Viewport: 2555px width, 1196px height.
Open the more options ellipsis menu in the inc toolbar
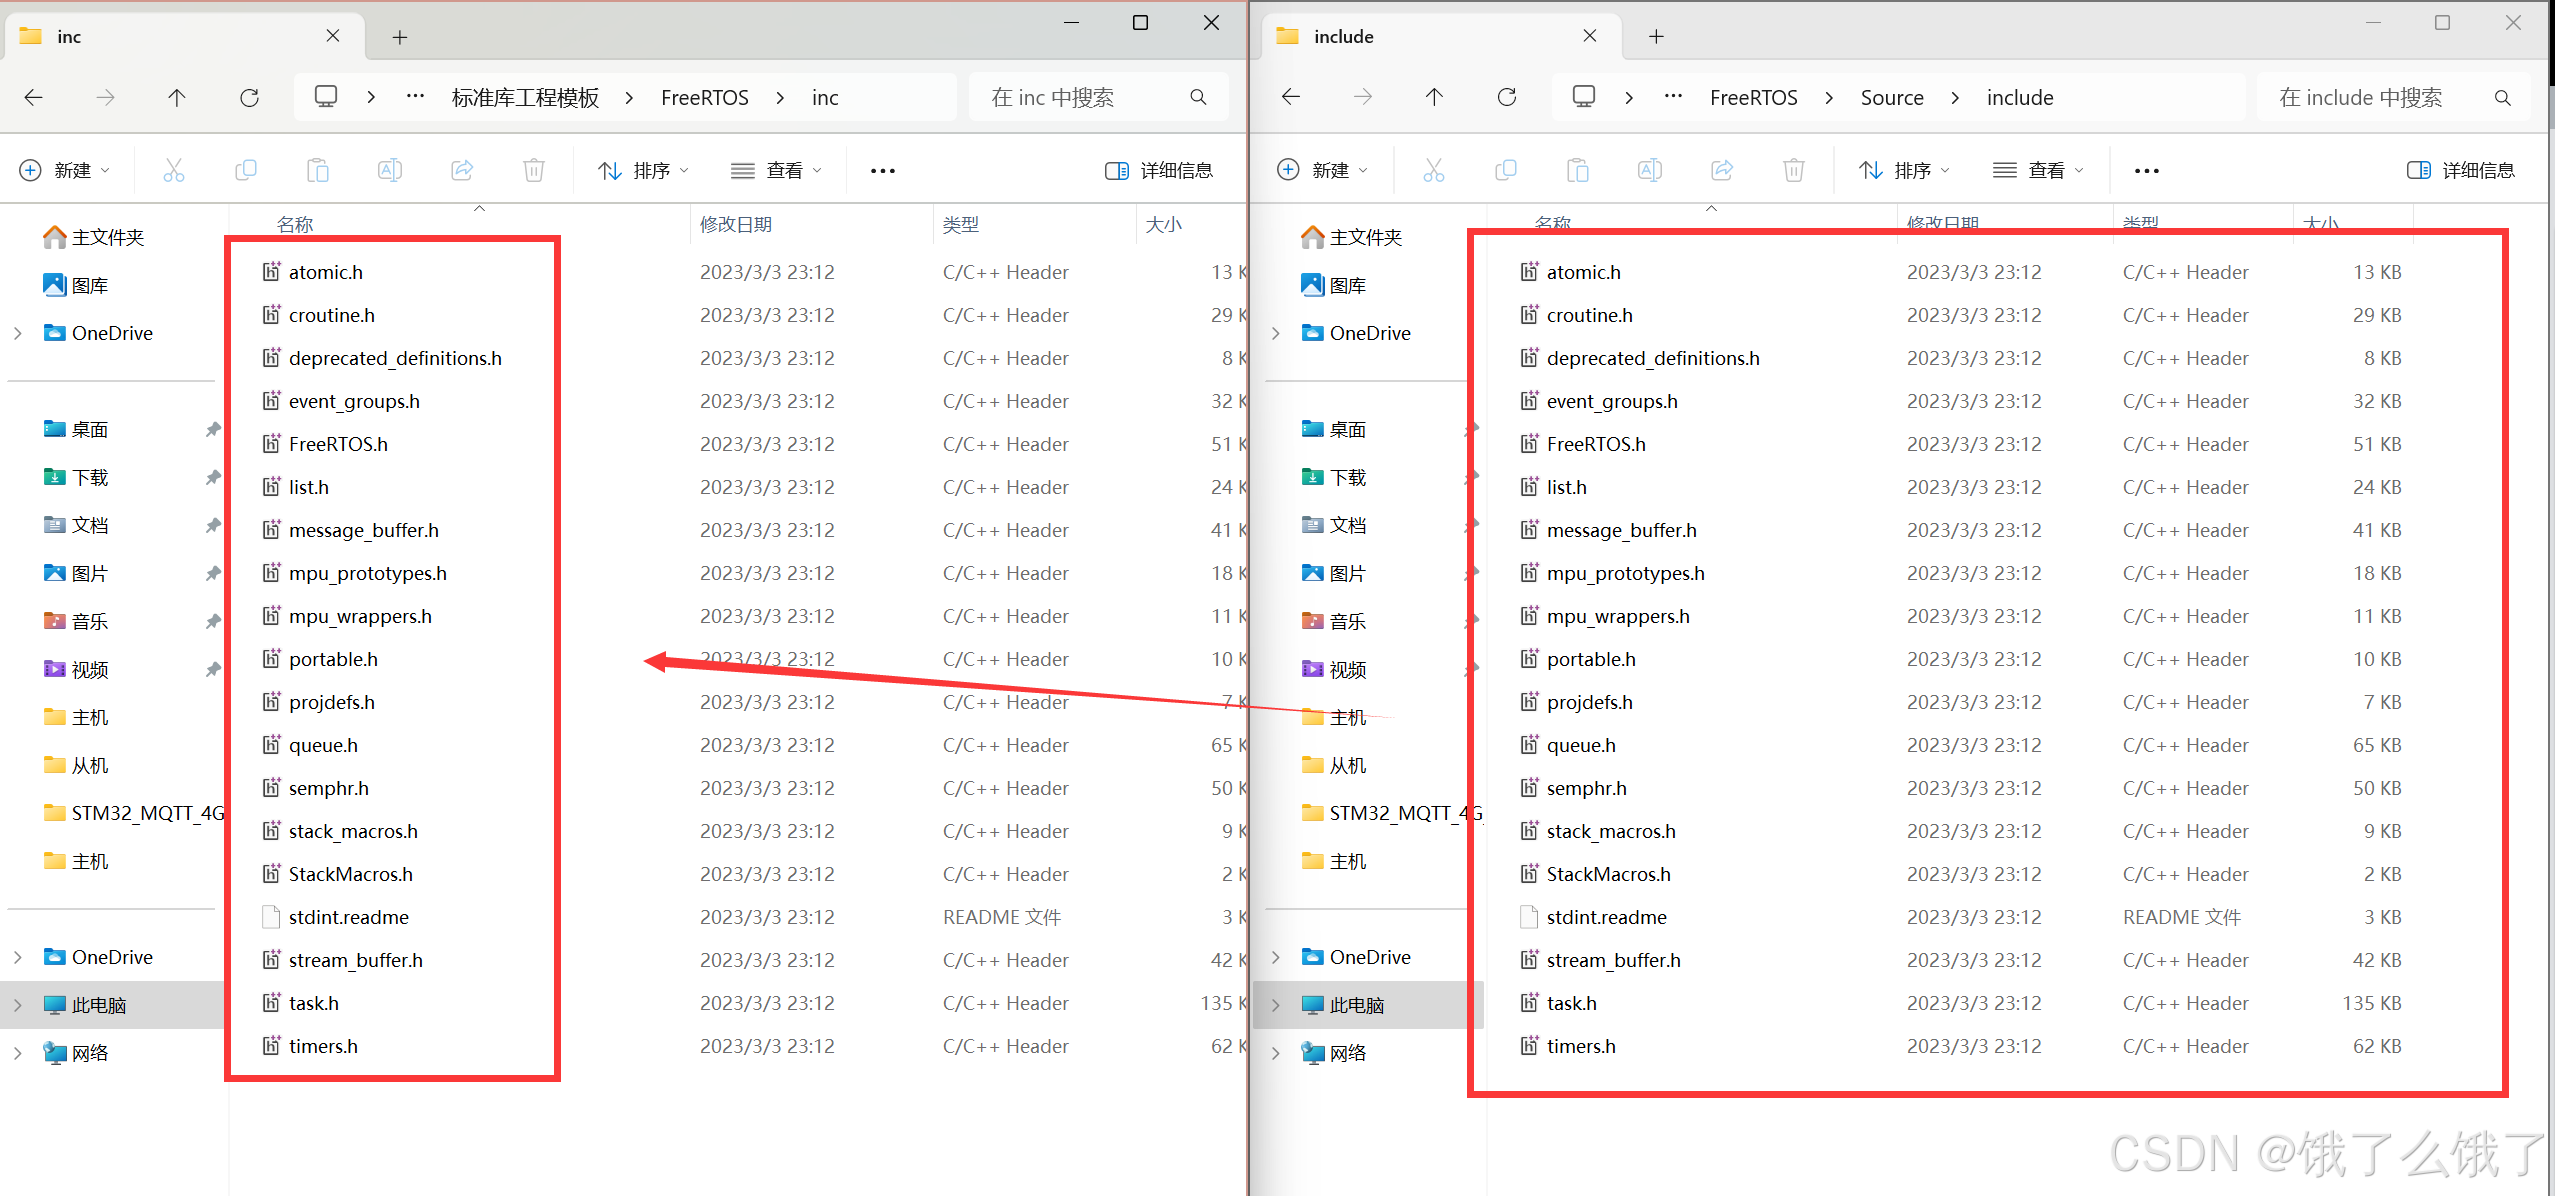point(883,170)
